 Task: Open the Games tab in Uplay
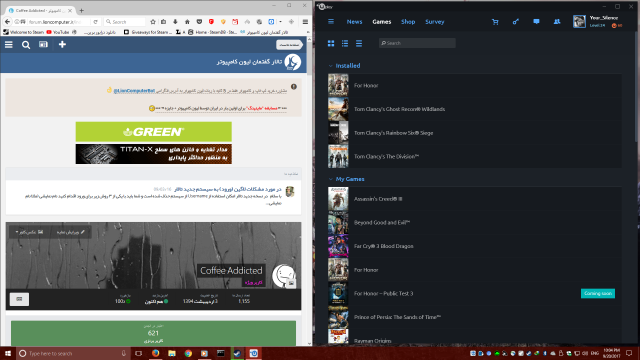(382, 22)
